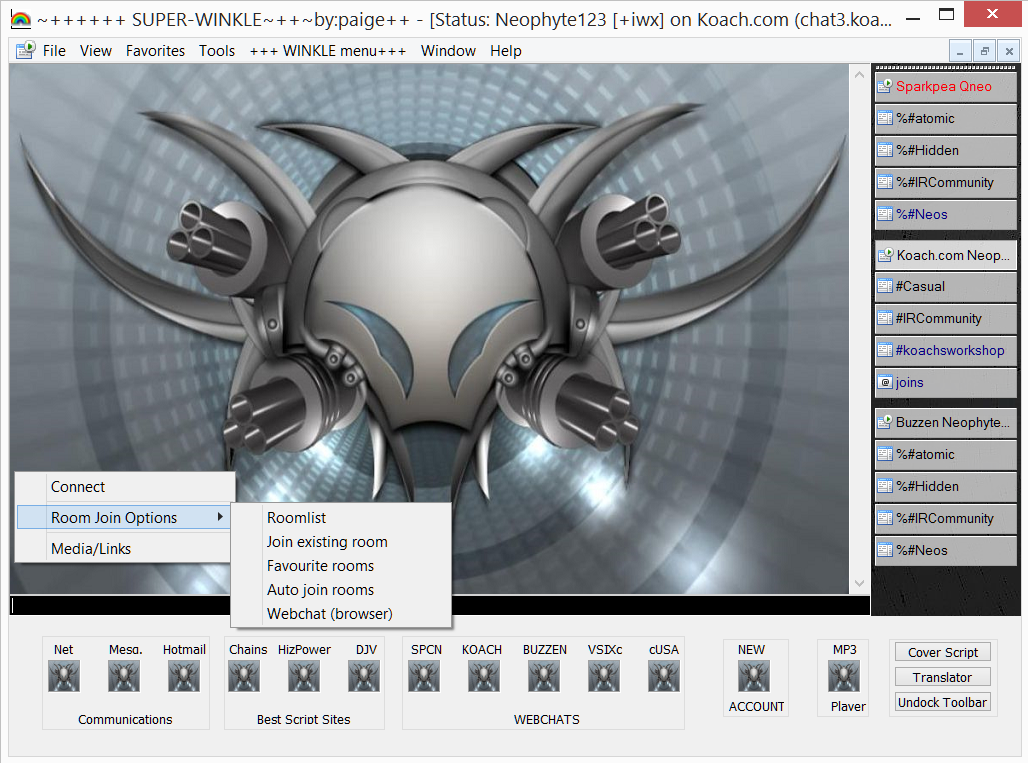Image resolution: width=1028 pixels, height=763 pixels.
Task: Click the Chains script site icon
Action: [x=244, y=677]
